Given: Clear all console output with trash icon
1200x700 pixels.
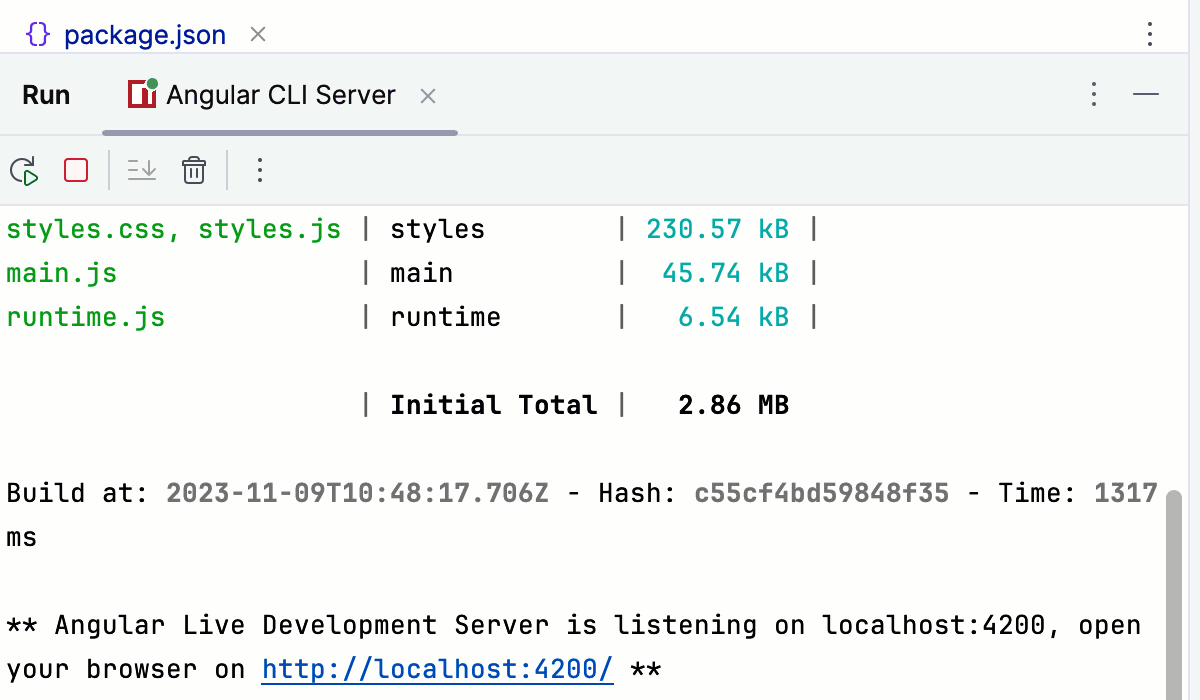Looking at the screenshot, I should (x=193, y=170).
